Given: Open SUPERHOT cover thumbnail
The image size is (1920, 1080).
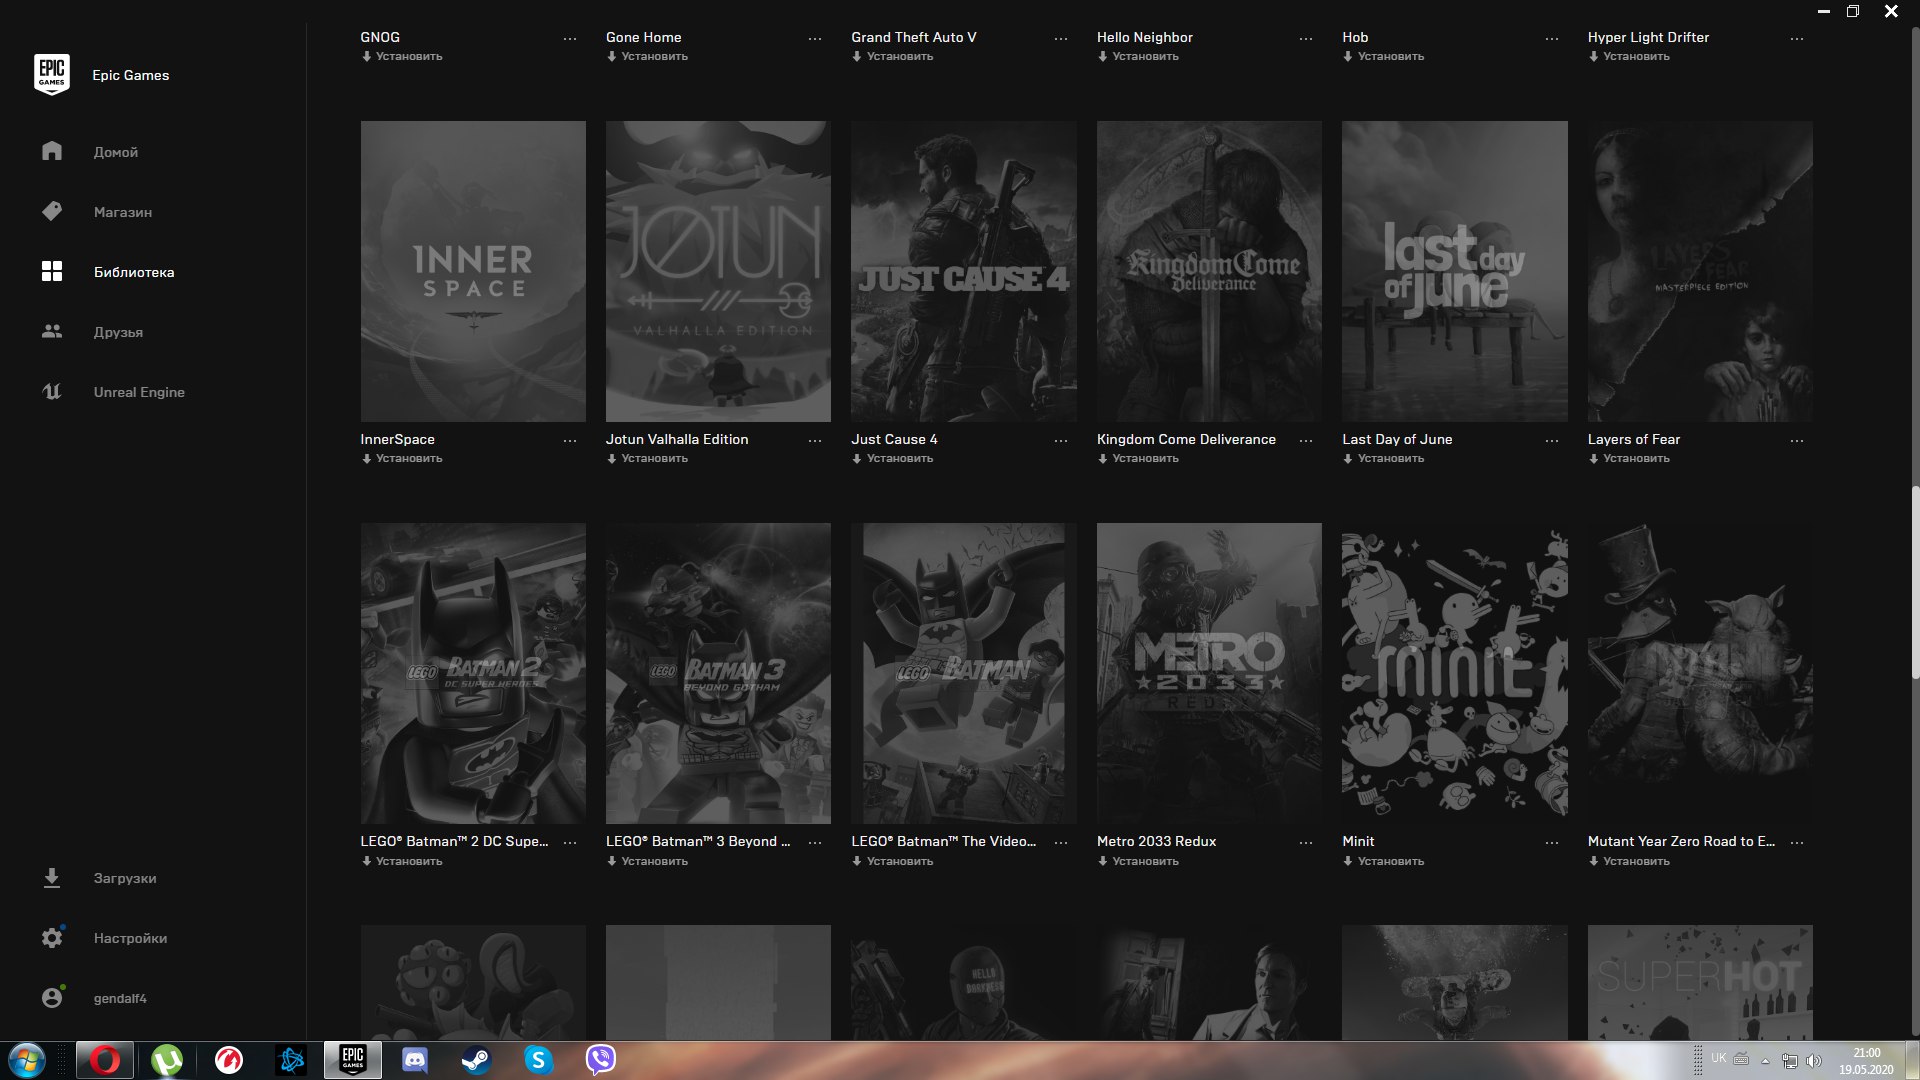Looking at the screenshot, I should pos(1700,982).
